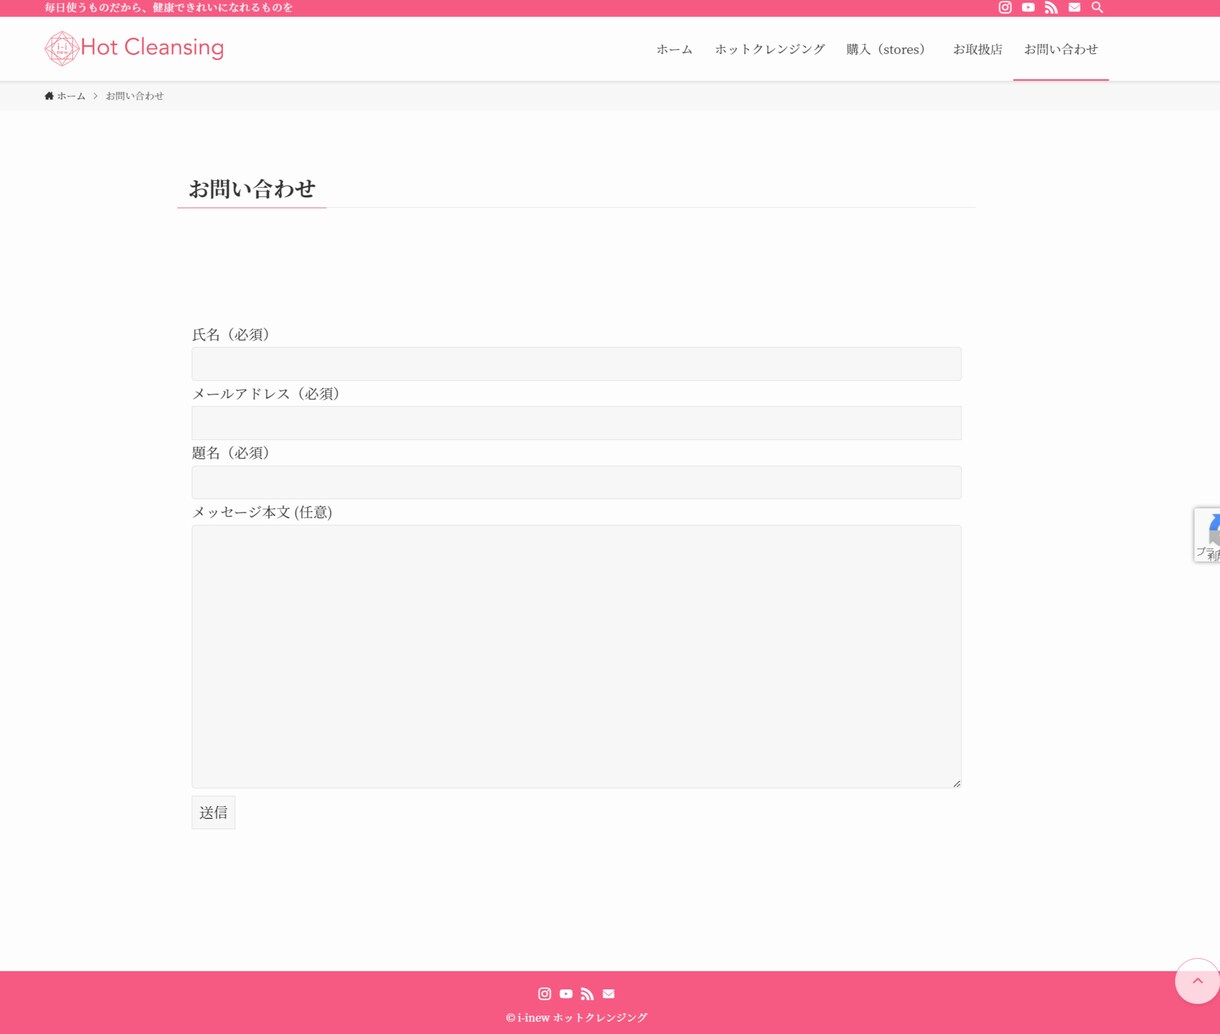Screen dimensions: 1220x1034
Task: Click into メッセージ本文 text area
Action: pos(576,656)
